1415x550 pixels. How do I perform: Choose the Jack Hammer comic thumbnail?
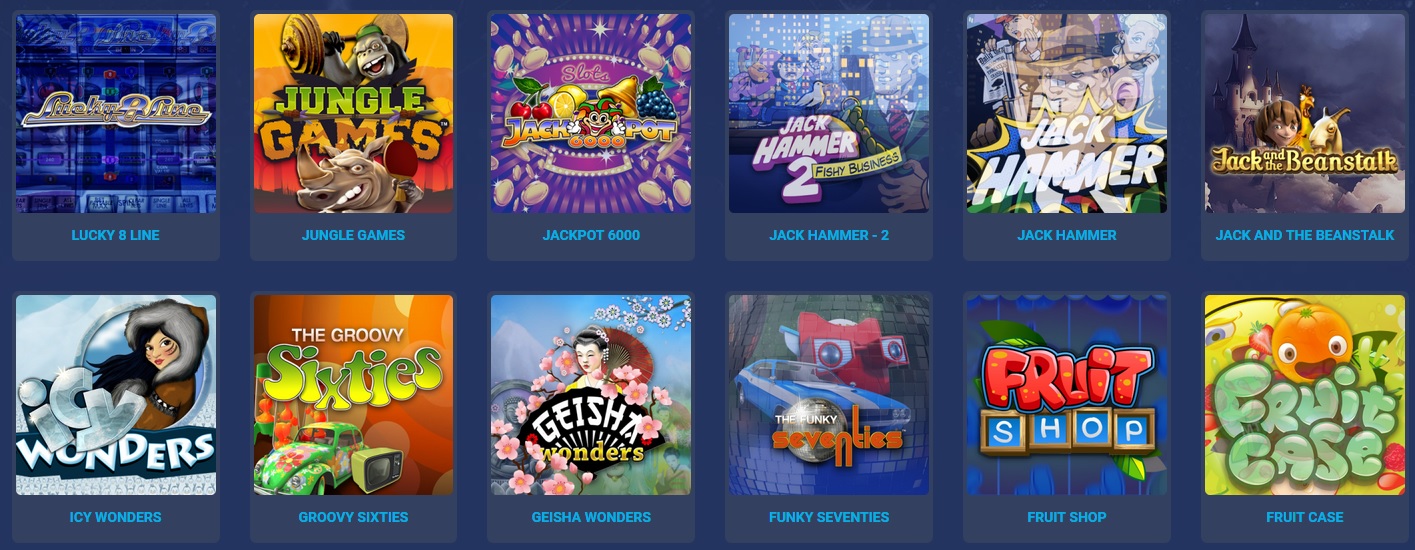(x=1067, y=113)
